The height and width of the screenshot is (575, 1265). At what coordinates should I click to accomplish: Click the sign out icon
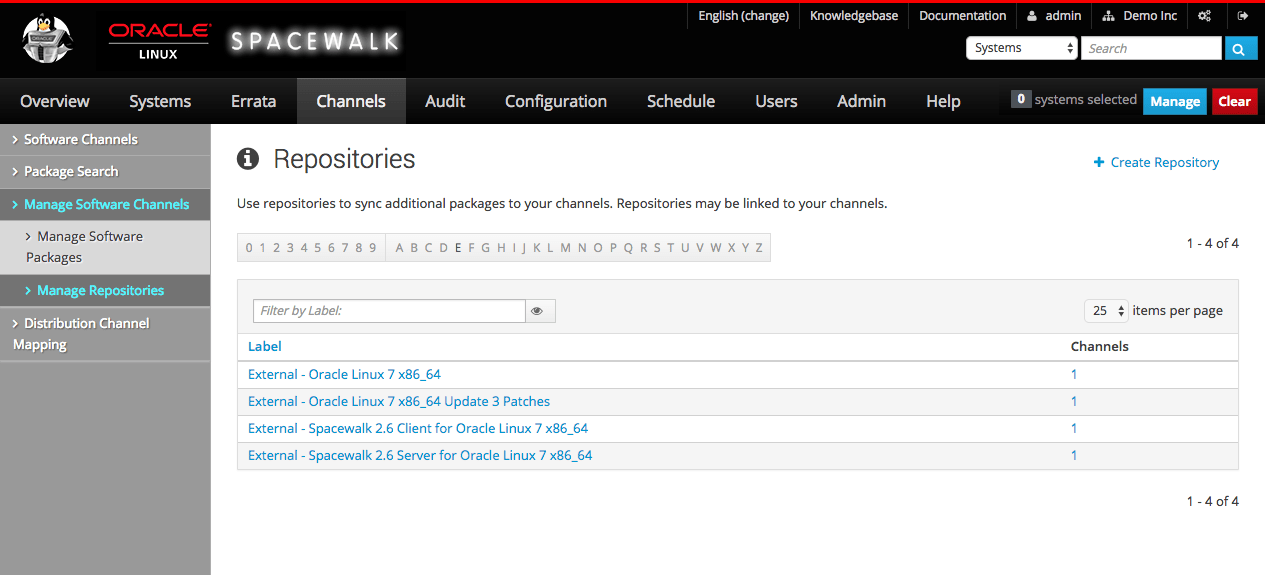click(1243, 16)
